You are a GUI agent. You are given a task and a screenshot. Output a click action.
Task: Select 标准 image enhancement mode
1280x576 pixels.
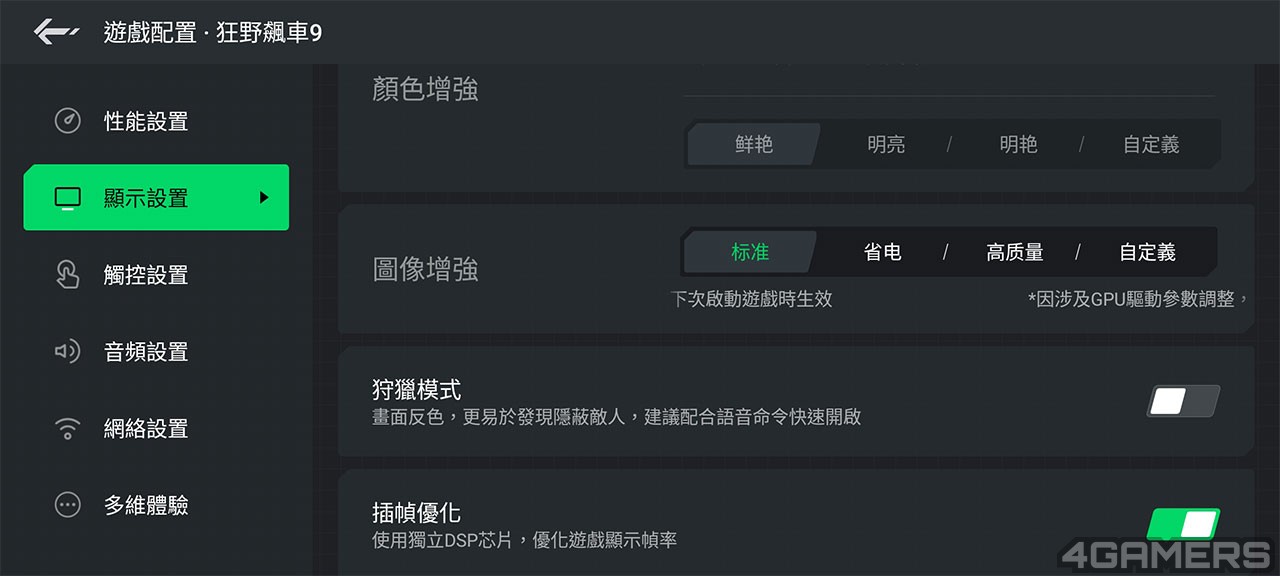(x=750, y=252)
